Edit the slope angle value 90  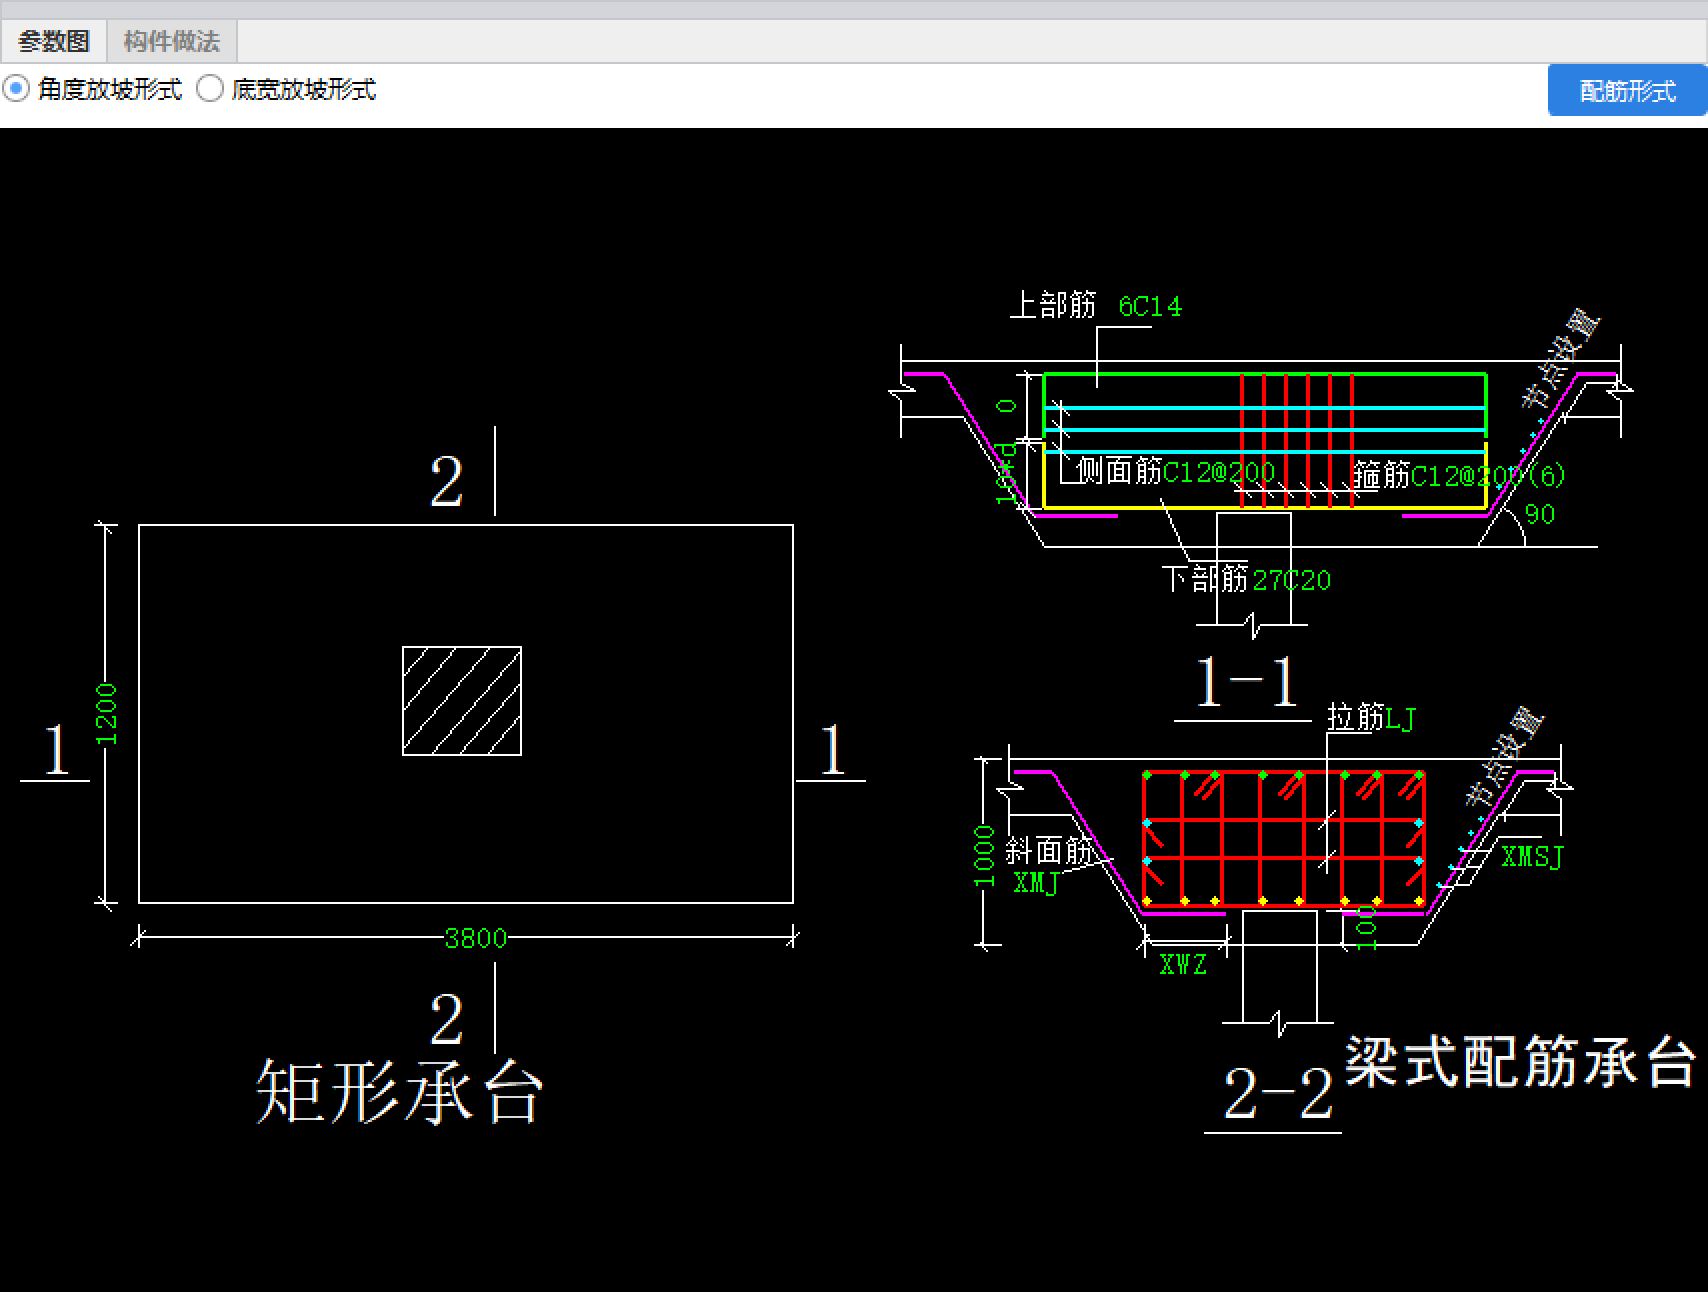[x=1540, y=514]
